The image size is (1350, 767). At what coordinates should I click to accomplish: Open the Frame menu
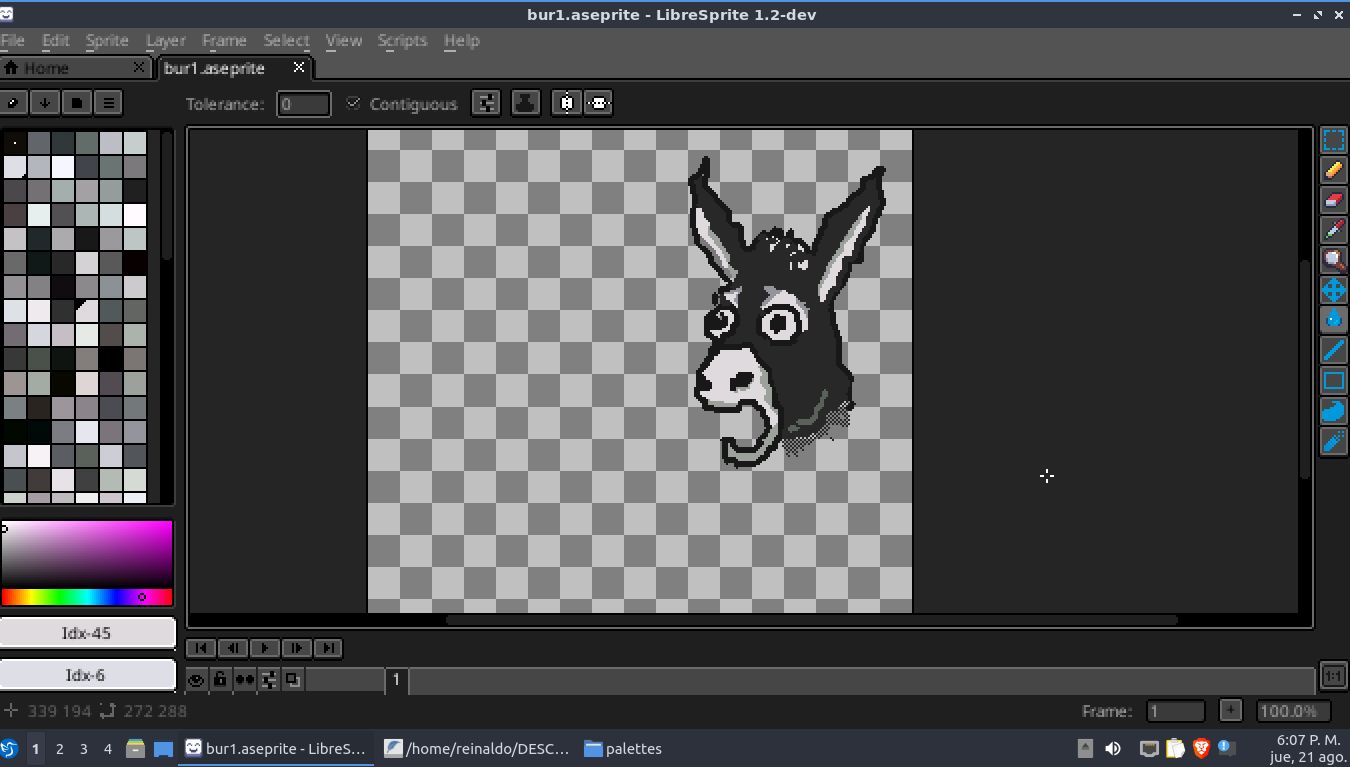point(224,40)
